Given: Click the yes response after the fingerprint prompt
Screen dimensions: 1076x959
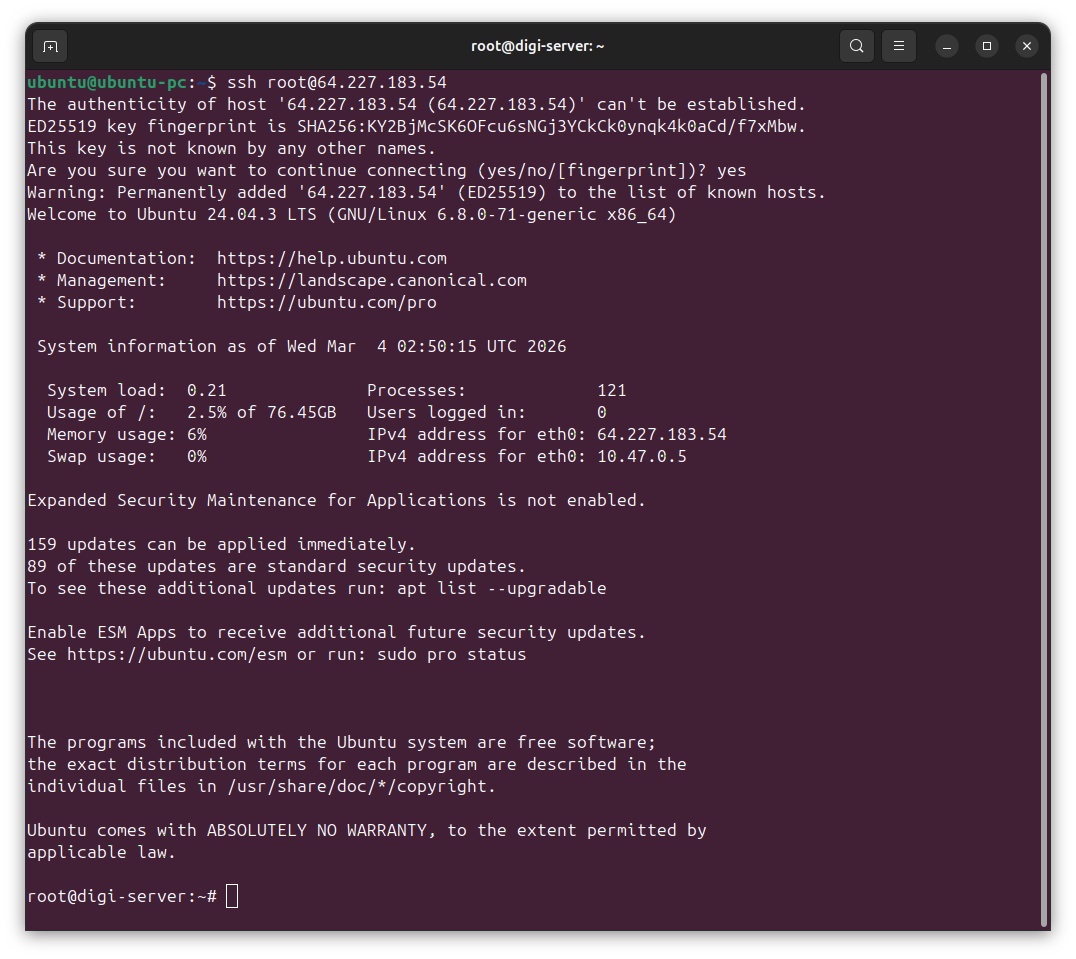Looking at the screenshot, I should [732, 170].
